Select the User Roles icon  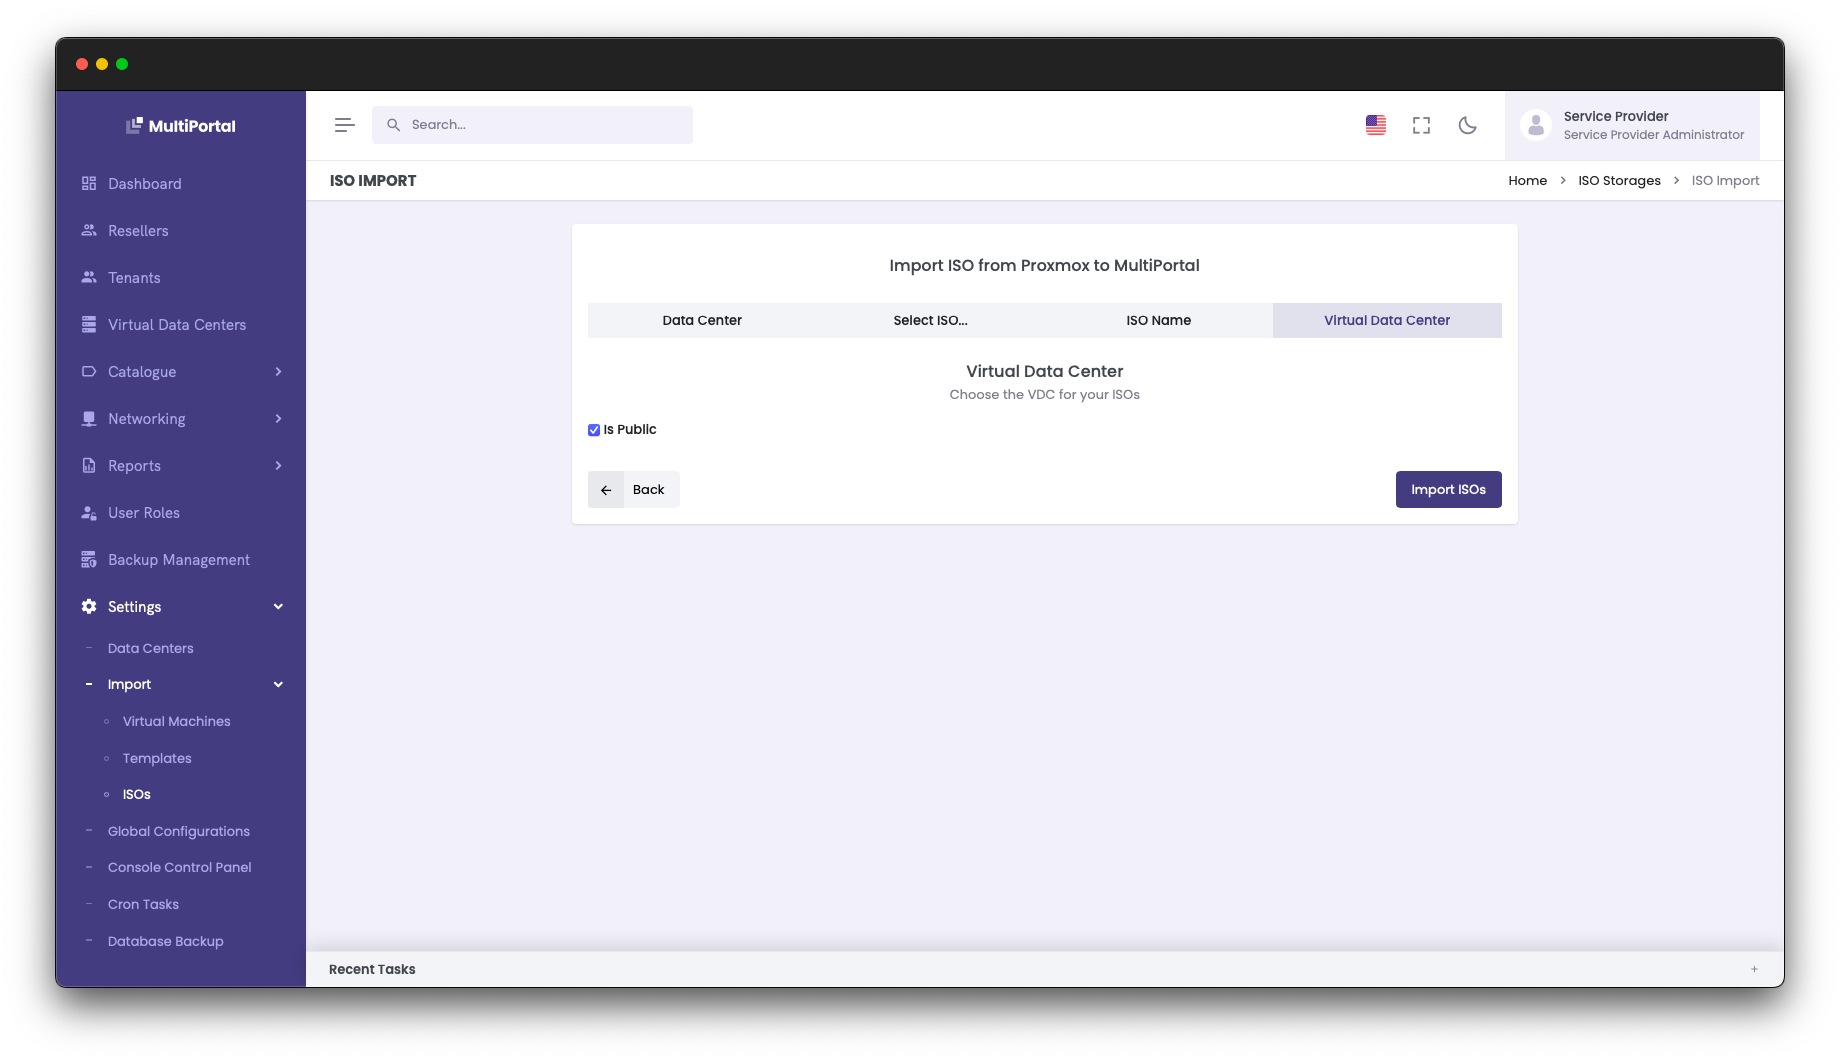[x=89, y=512]
